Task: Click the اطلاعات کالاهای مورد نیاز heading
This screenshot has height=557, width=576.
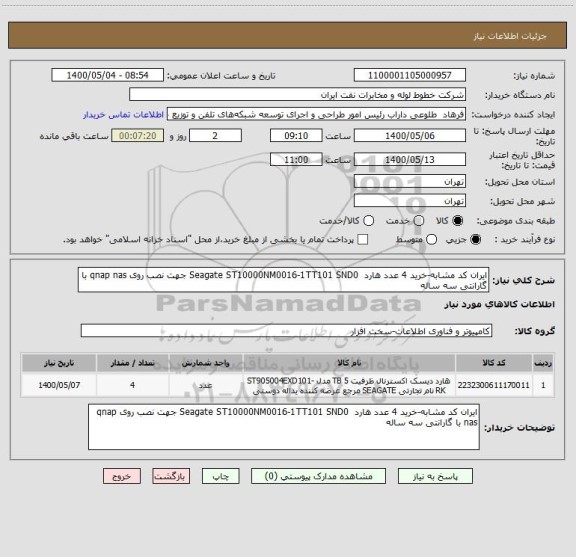Action: (x=499, y=305)
